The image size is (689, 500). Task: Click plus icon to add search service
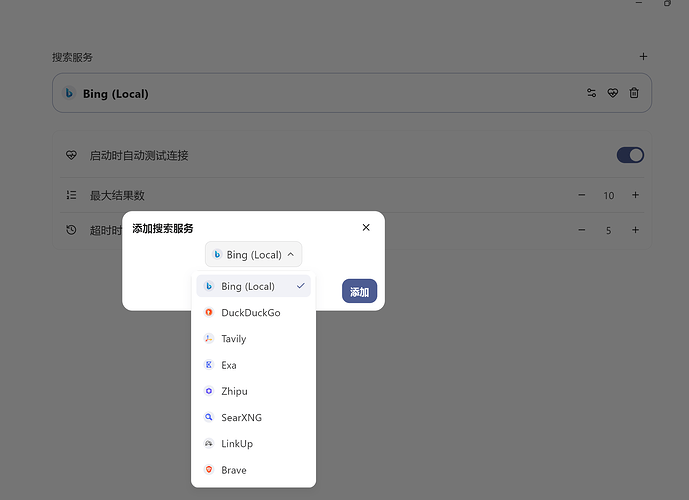(x=643, y=56)
